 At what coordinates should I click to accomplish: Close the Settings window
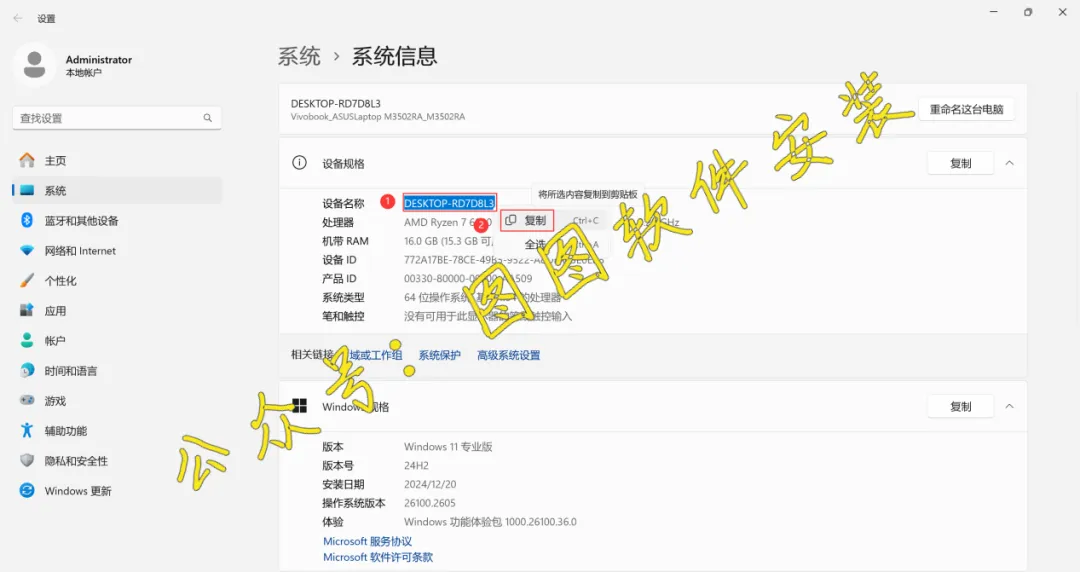point(1062,12)
